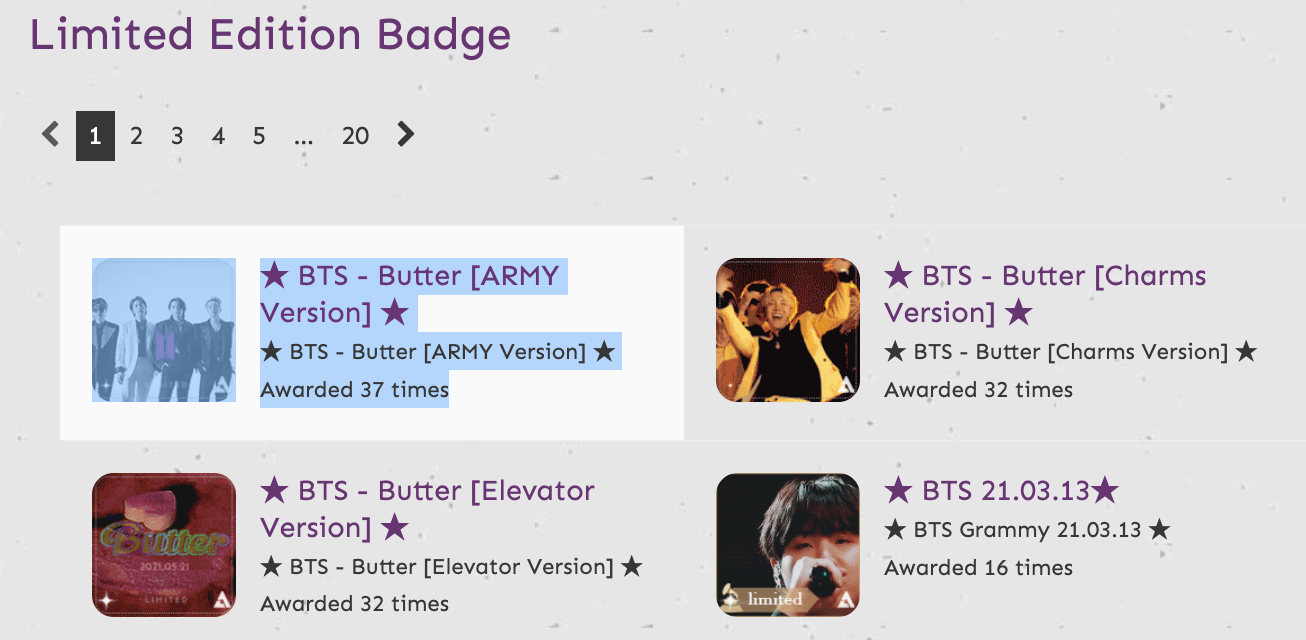Go to previous page arrow
This screenshot has width=1306, height=640.
[51, 134]
